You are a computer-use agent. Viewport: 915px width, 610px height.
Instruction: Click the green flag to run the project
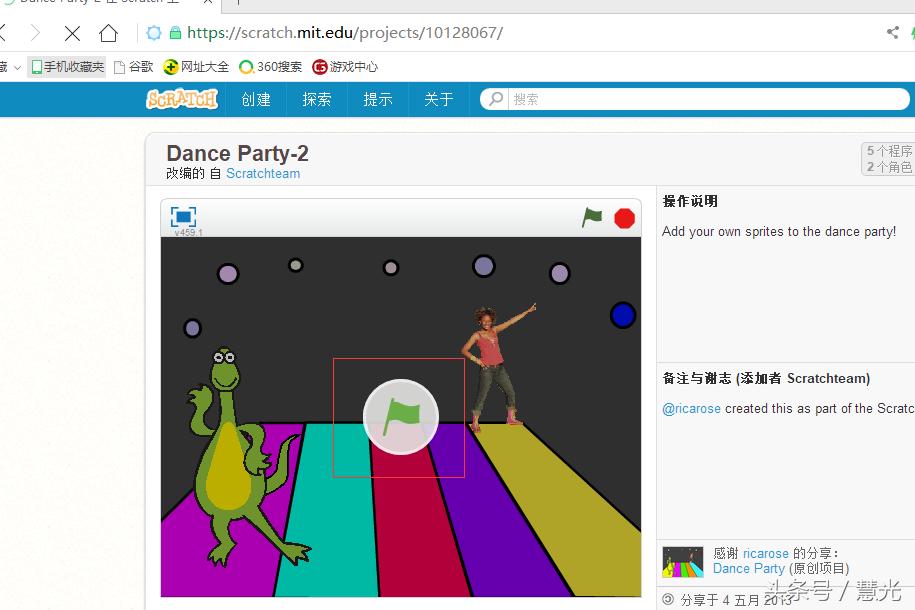592,217
